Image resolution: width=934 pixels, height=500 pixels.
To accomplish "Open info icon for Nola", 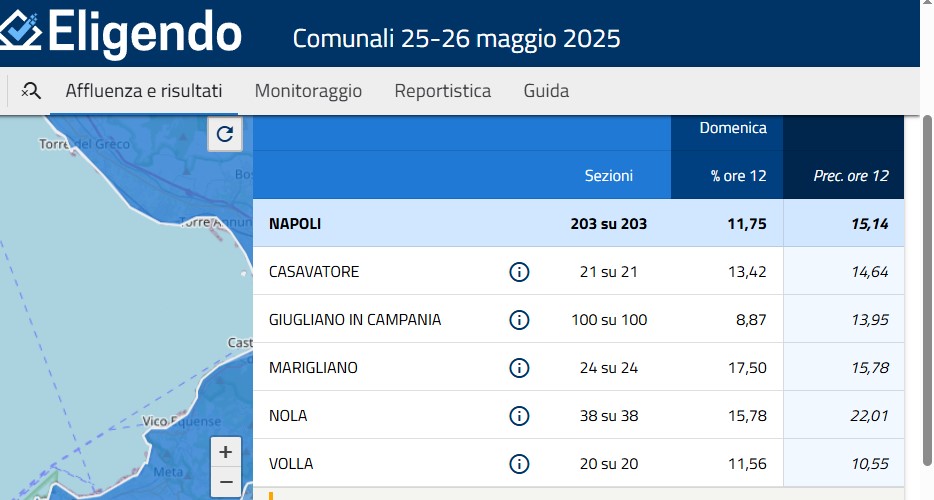I will (519, 416).
